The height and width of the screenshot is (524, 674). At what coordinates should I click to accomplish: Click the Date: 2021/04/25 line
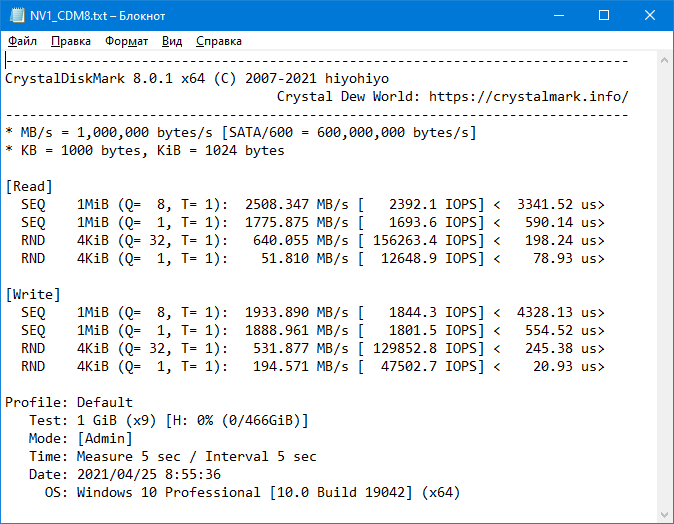click(x=125, y=474)
